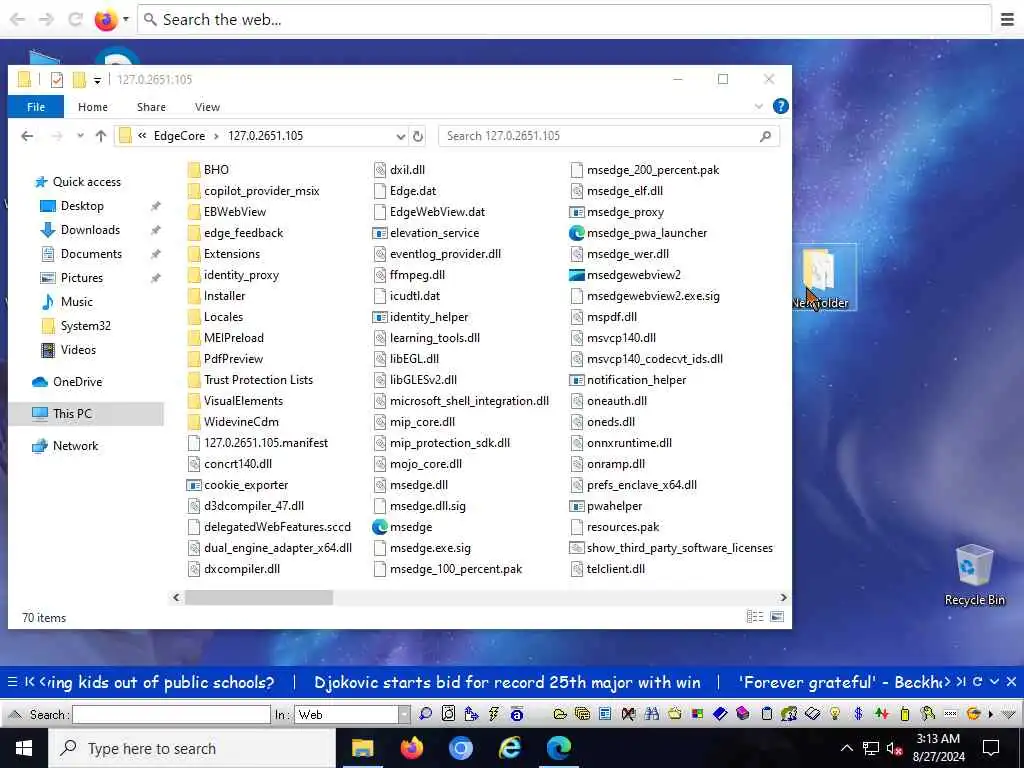Select msedgewebview2 application file
Screen dimensions: 1024x768
click(624, 274)
